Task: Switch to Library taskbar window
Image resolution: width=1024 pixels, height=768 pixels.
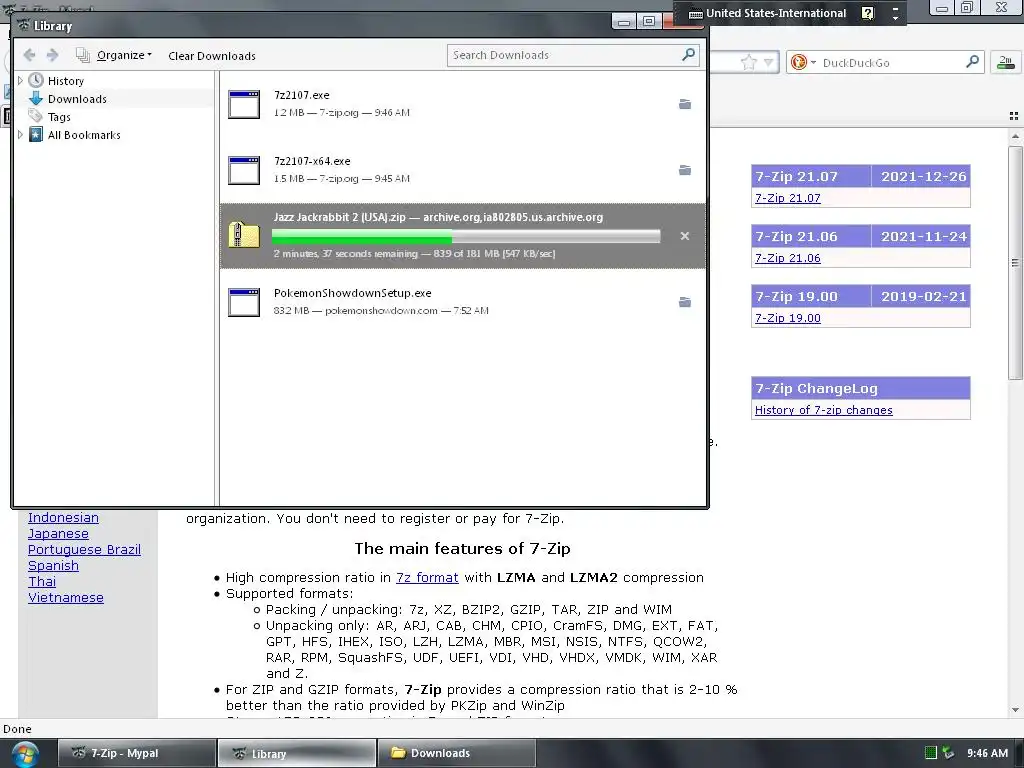Action: tap(296, 753)
